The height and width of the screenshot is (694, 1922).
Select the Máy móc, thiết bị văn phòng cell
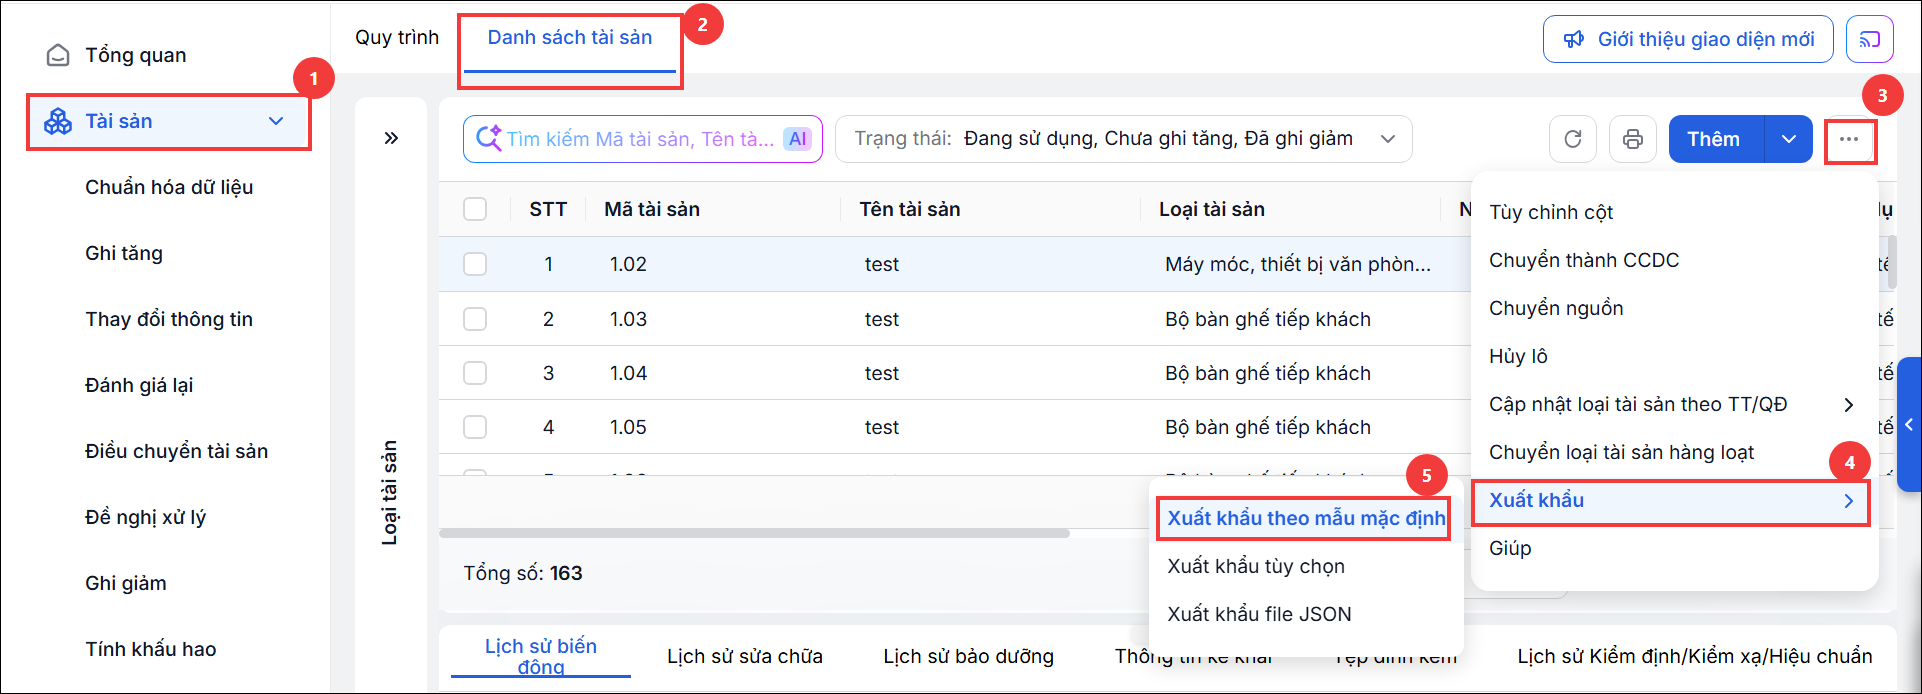tap(1298, 264)
